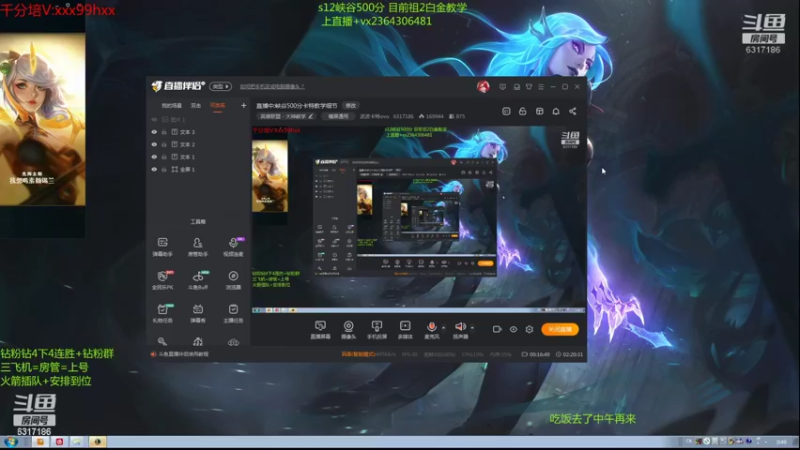Switch to the 我的场景 tab
This screenshot has width=800, height=450.
click(x=171, y=106)
